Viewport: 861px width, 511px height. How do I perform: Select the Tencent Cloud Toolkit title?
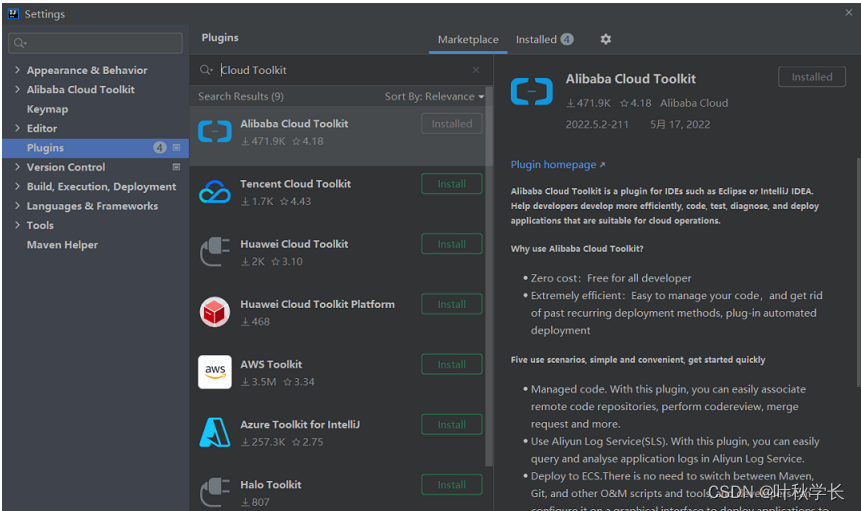pos(295,184)
